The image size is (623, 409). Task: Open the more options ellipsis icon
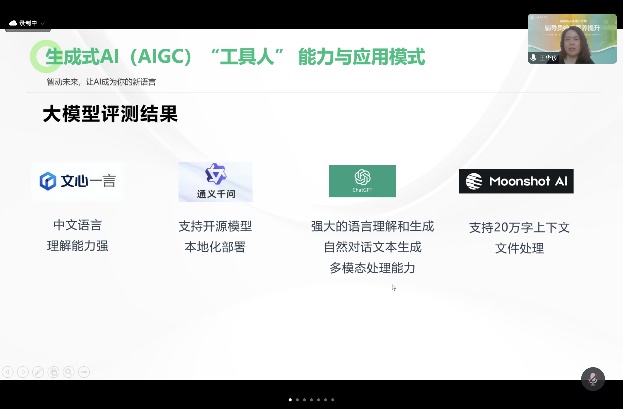tap(84, 372)
